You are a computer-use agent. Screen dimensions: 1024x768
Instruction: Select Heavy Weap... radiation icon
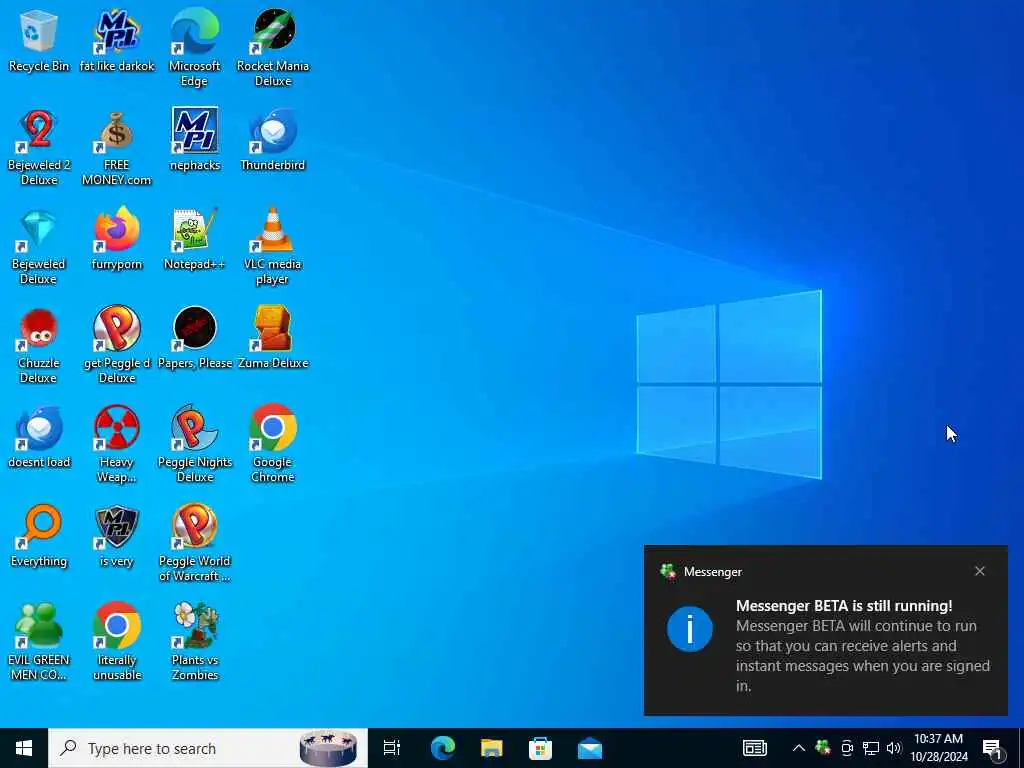tap(117, 445)
